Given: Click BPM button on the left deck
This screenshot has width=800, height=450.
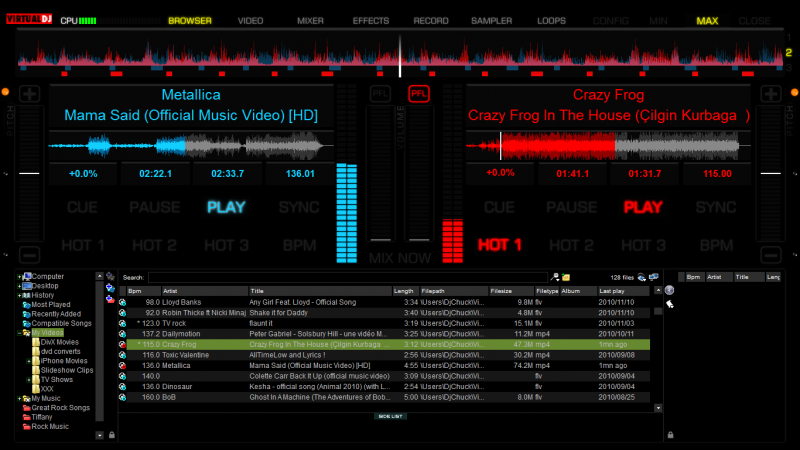Looking at the screenshot, I should [x=299, y=245].
